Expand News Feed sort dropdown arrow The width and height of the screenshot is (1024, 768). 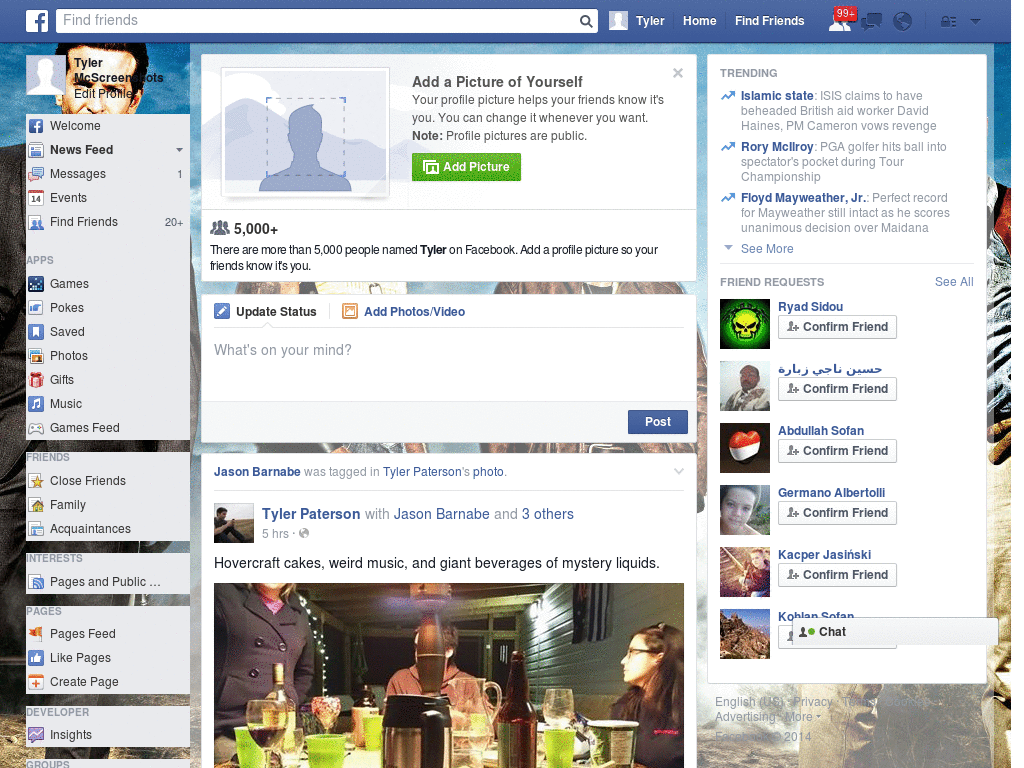179,150
